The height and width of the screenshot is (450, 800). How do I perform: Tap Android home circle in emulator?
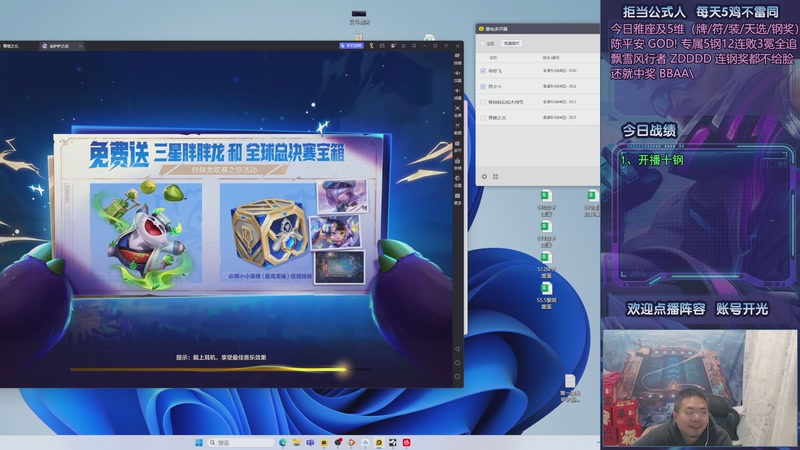coord(457,363)
